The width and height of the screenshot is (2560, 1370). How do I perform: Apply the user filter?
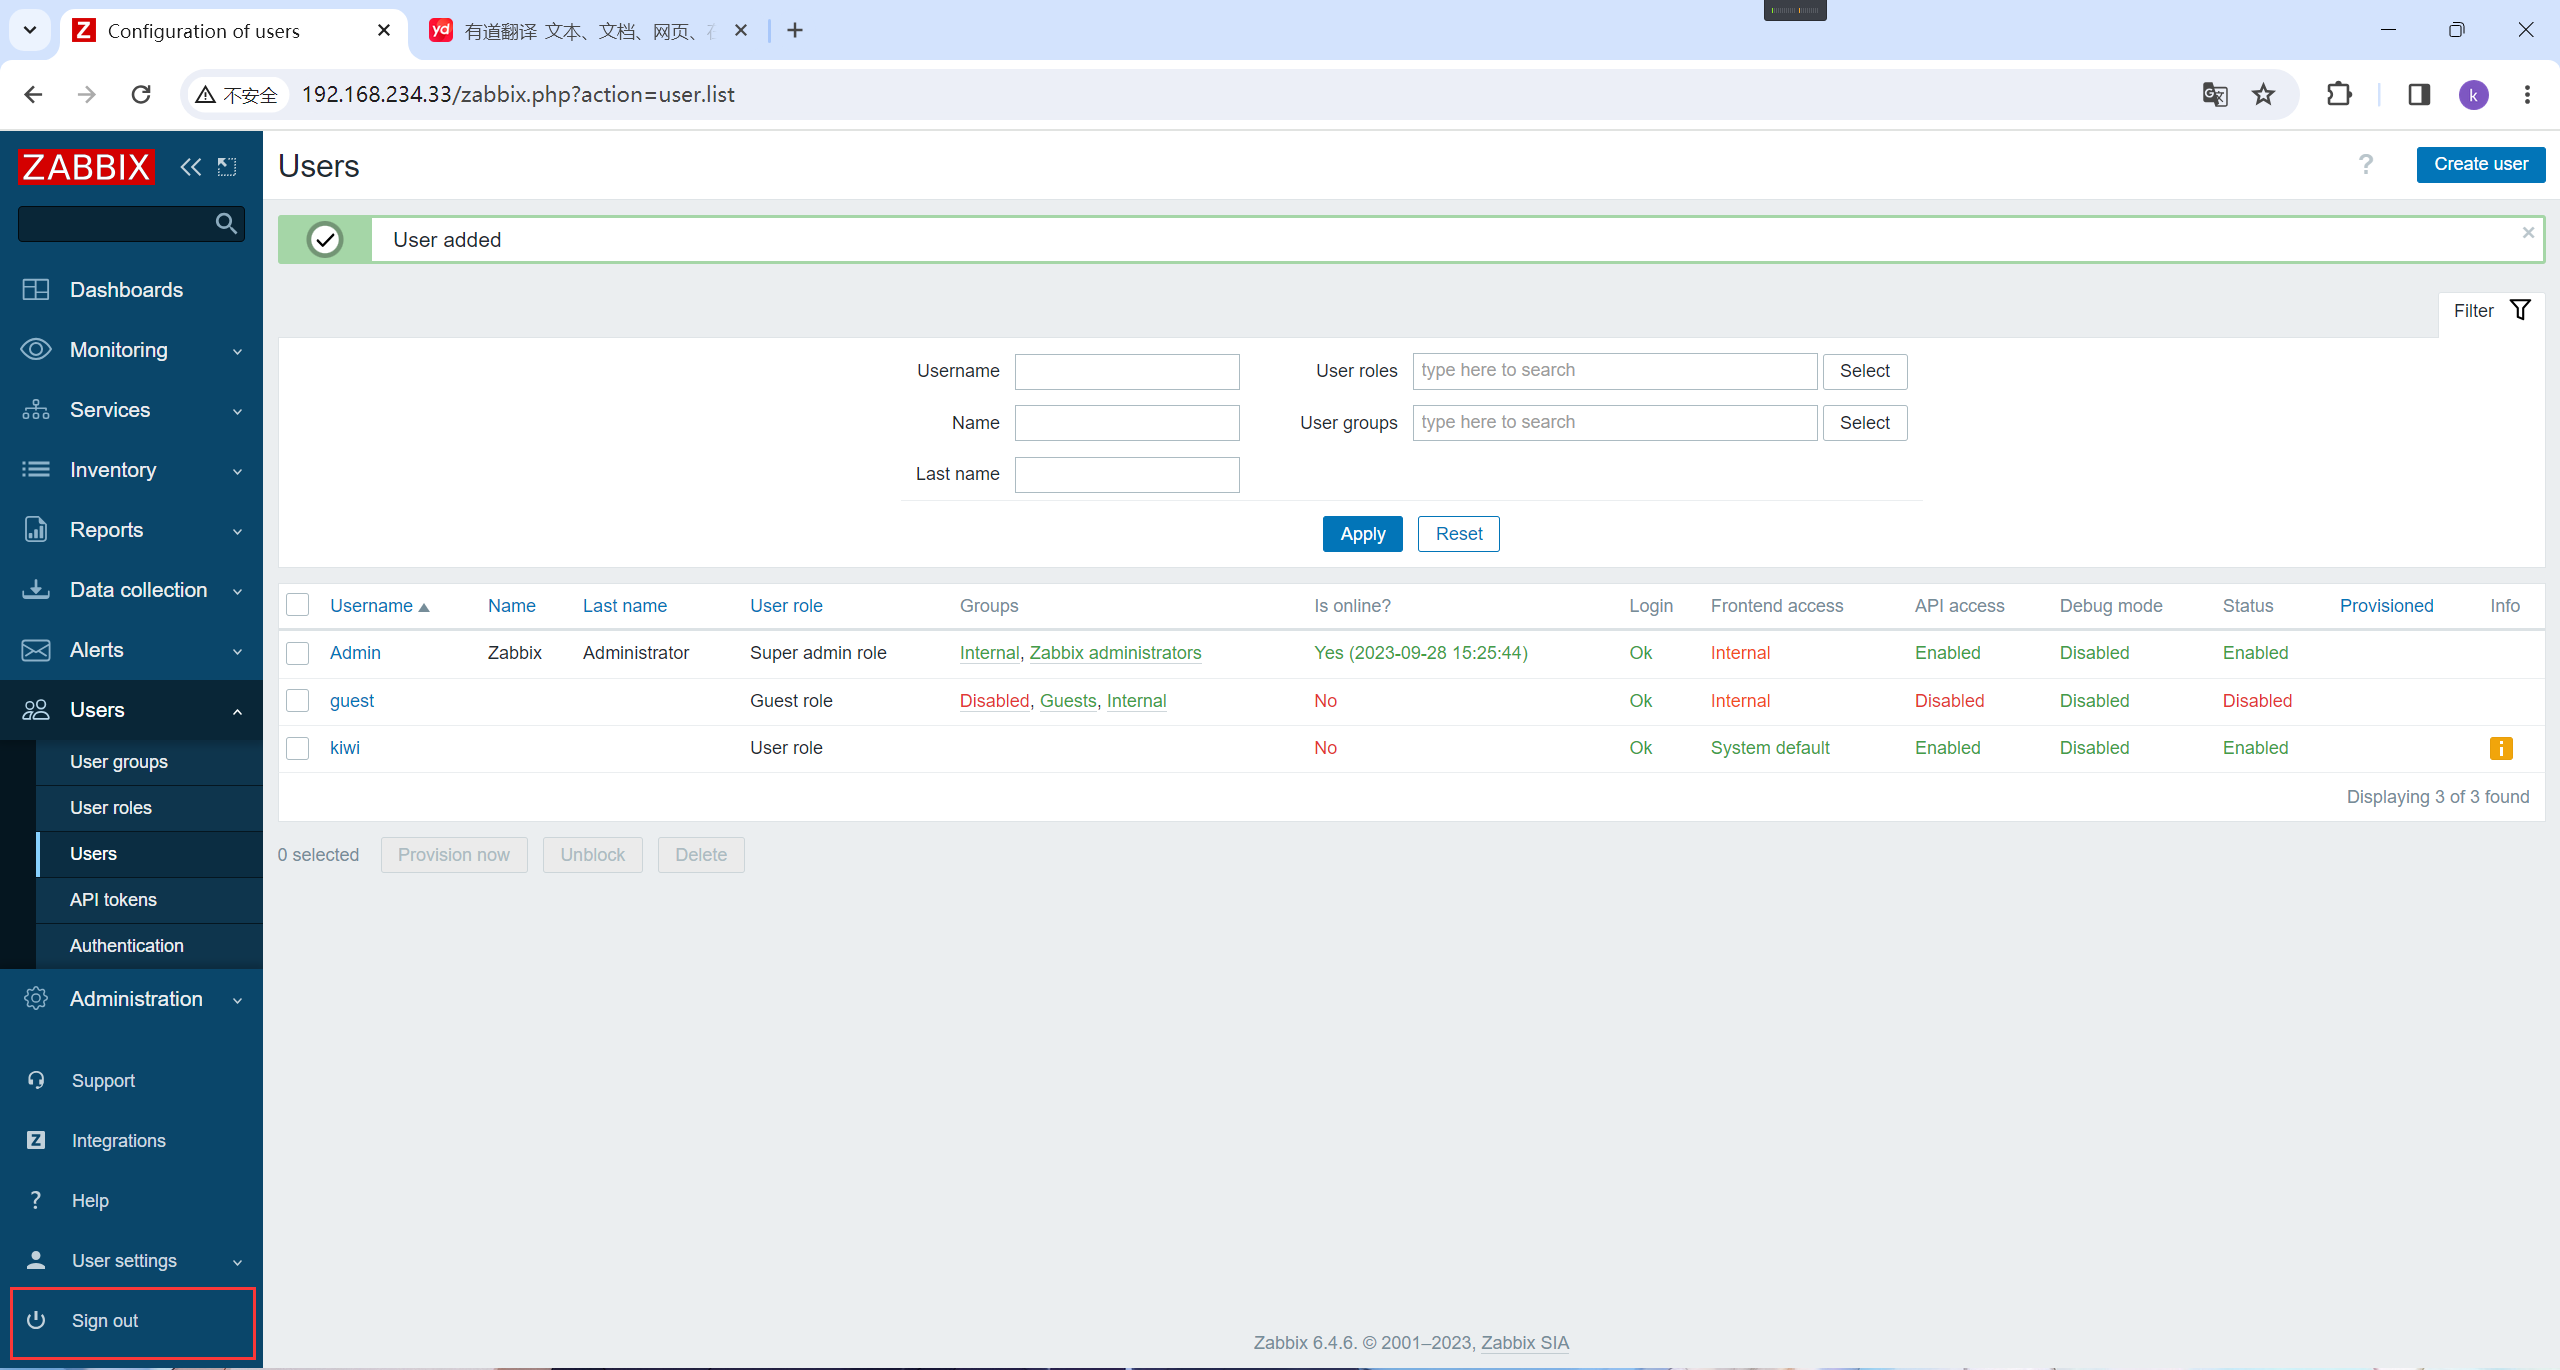[1362, 534]
